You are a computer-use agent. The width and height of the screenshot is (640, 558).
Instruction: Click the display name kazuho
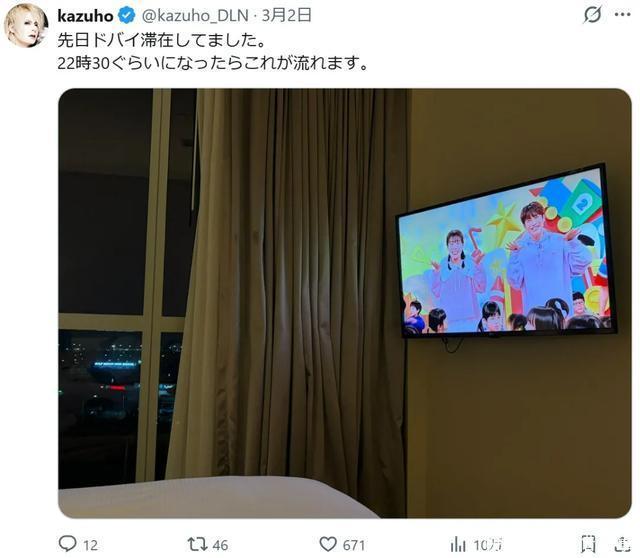85,16
